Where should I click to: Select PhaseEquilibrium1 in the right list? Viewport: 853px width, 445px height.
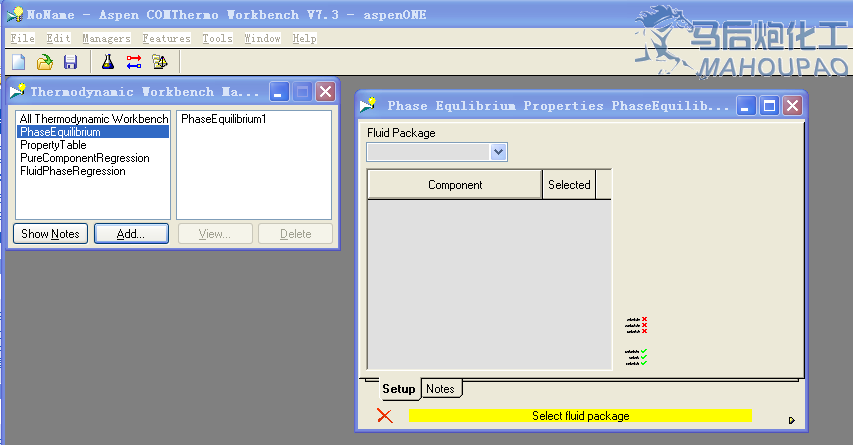(x=223, y=119)
